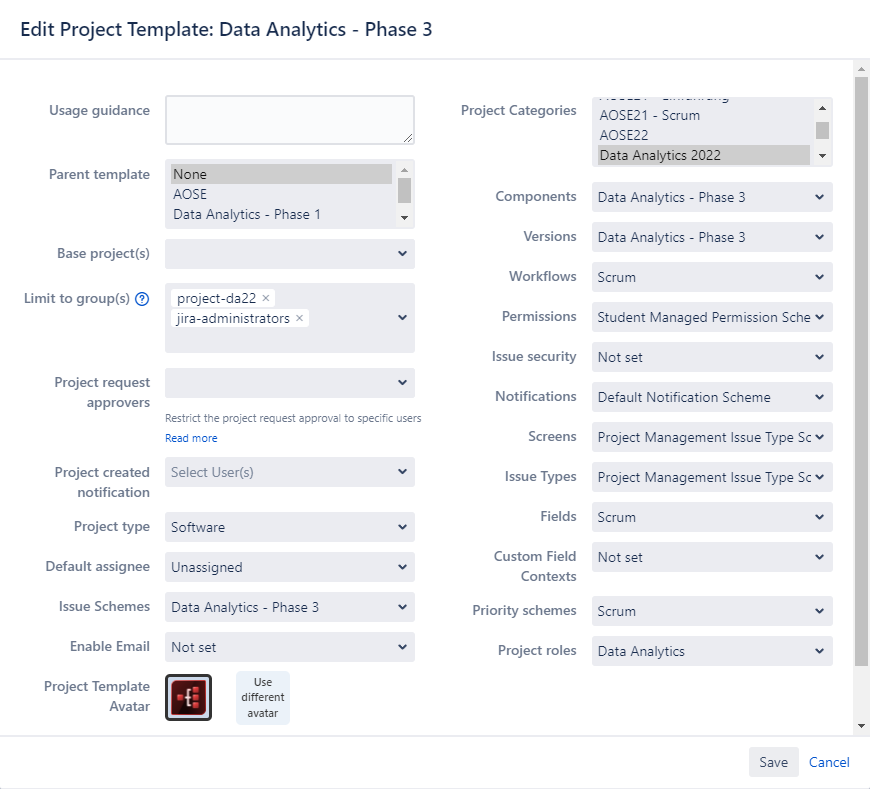This screenshot has width=870, height=789.
Task: Click the help icon beside Limit to group(s)
Action: click(x=142, y=299)
